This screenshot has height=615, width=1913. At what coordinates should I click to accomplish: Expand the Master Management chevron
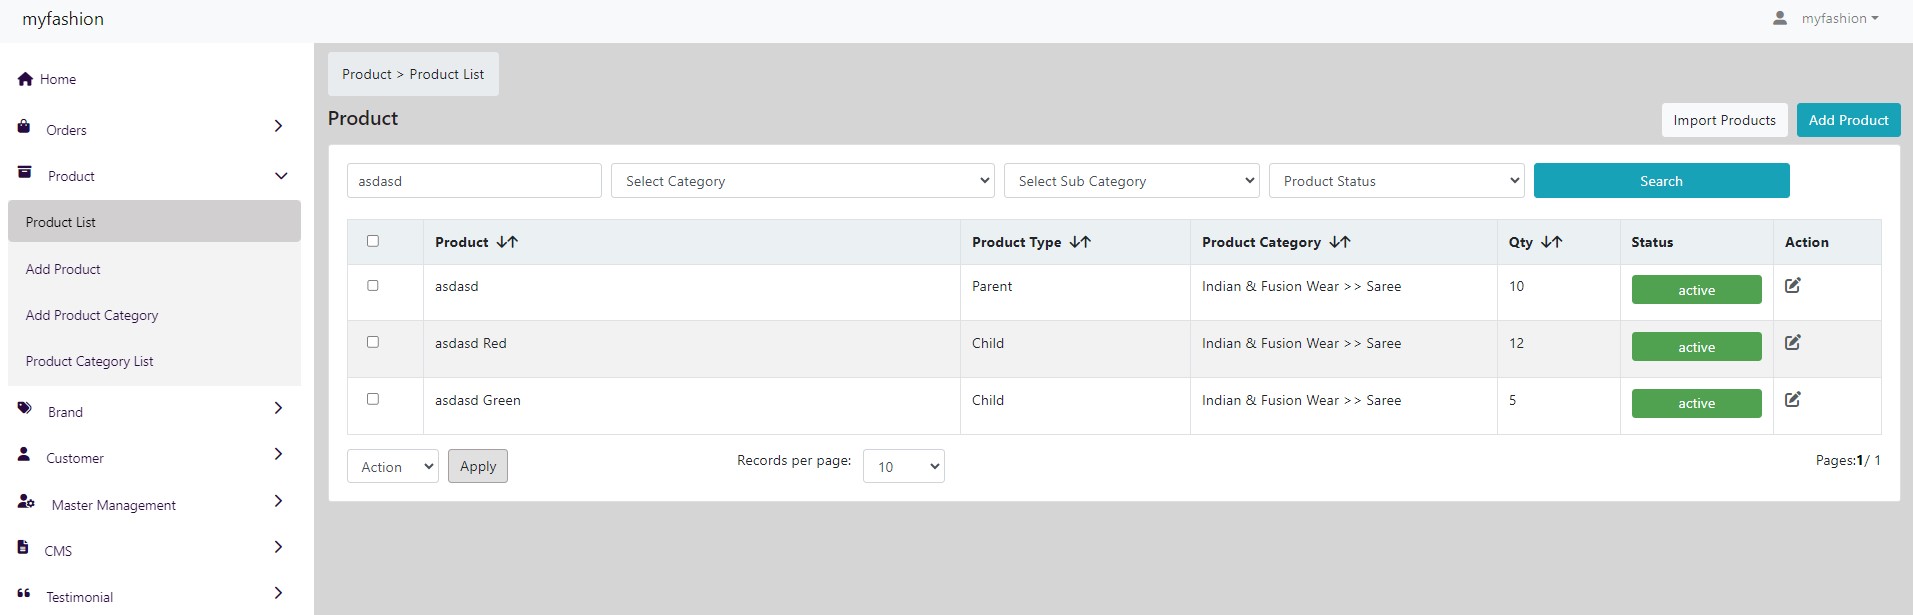[x=279, y=501]
